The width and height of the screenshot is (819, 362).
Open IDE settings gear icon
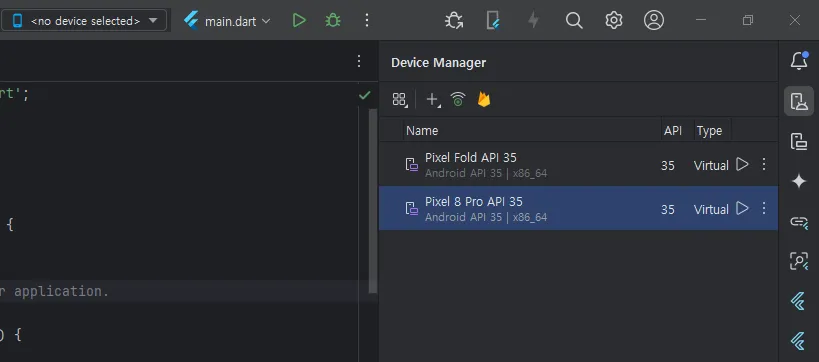(x=614, y=21)
